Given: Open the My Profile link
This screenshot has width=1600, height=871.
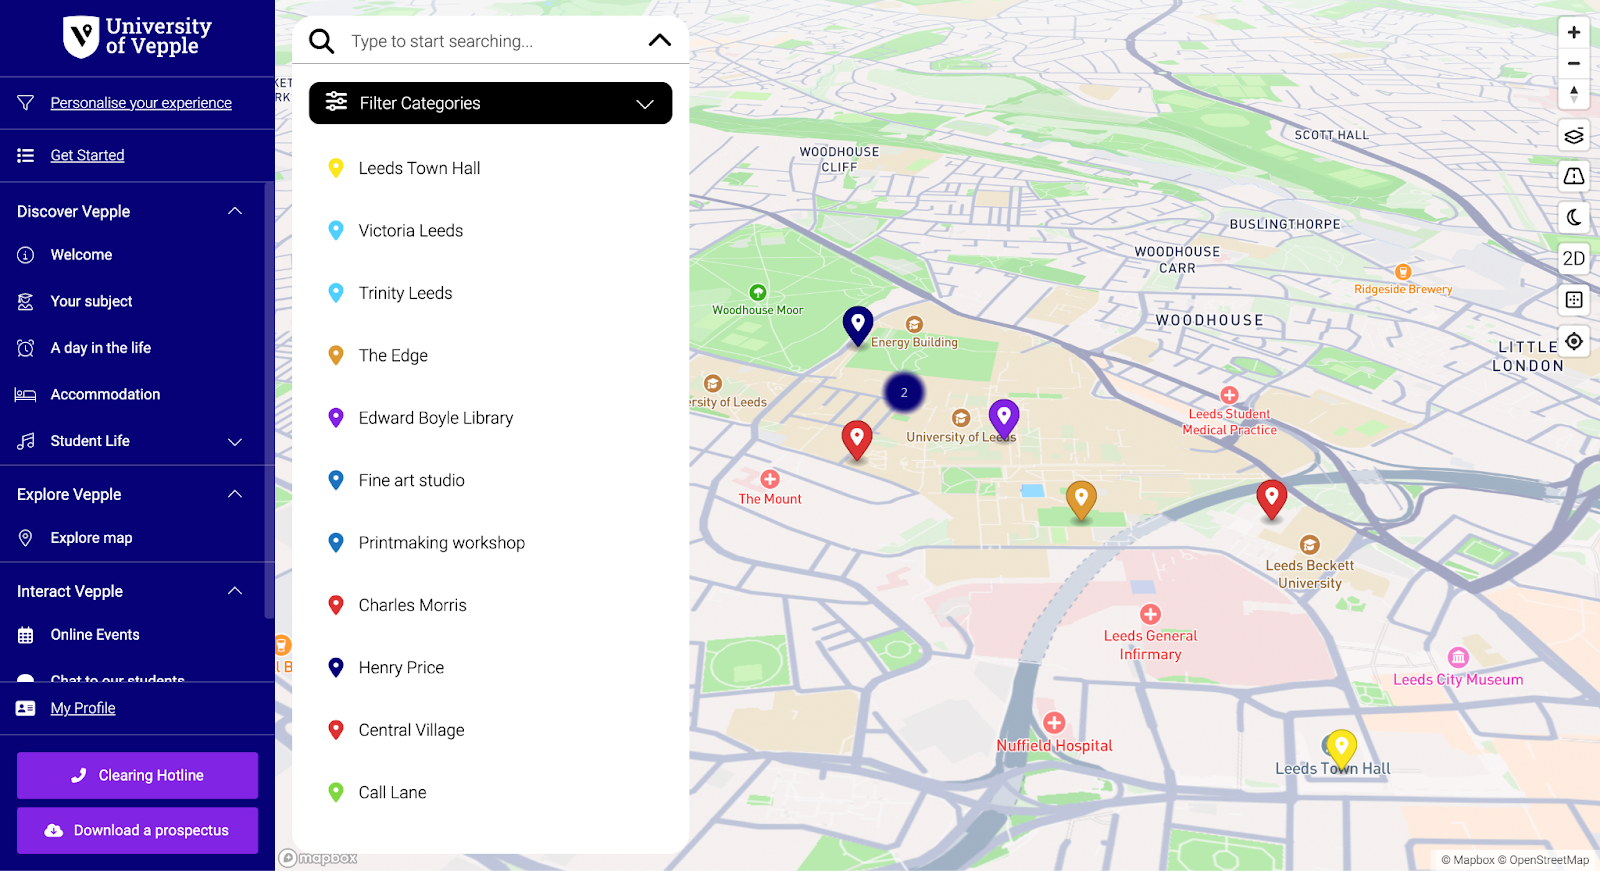Looking at the screenshot, I should [83, 708].
